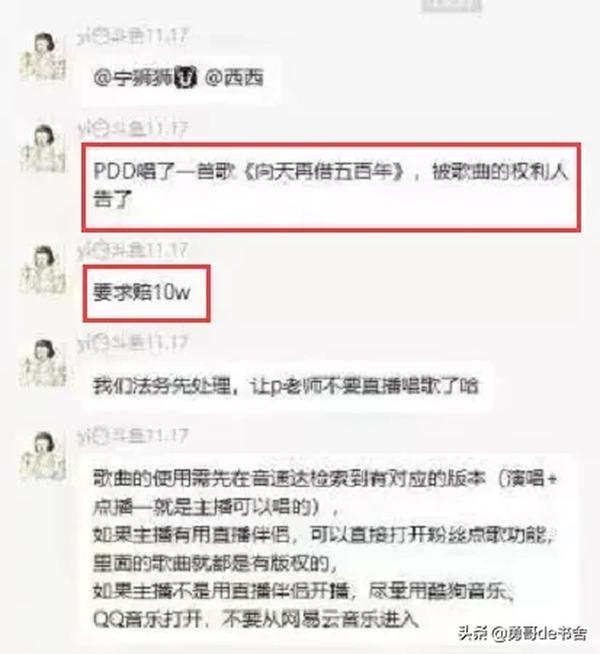Tap the 我们法务先处理 message bubble
The image size is (600, 654).
tap(286, 386)
